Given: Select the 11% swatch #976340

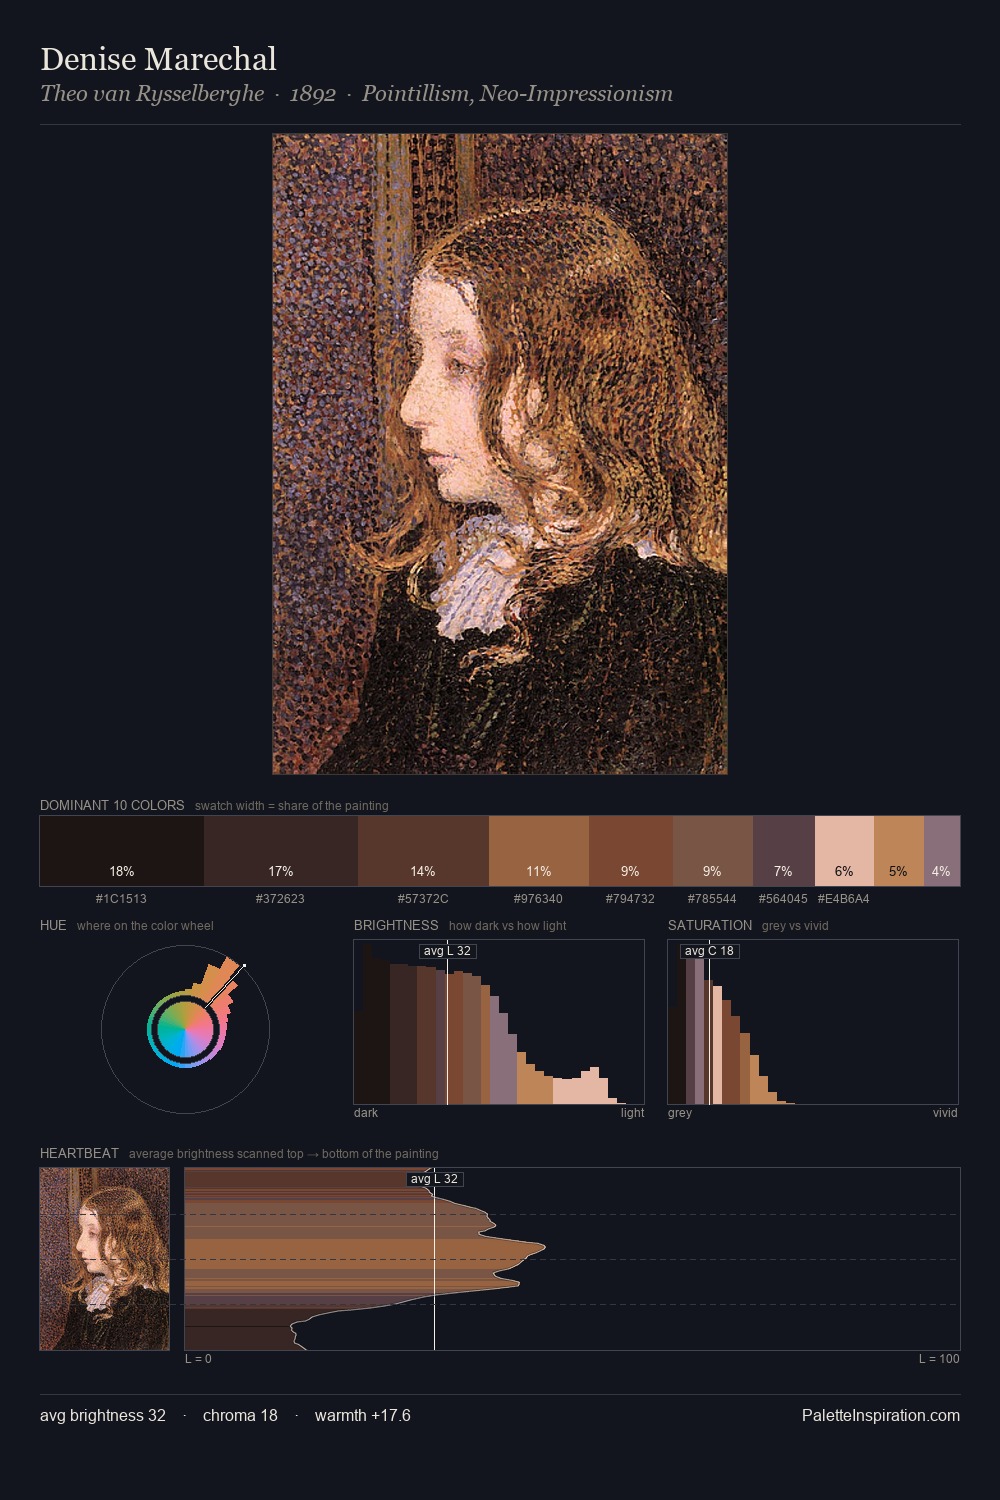Looking at the screenshot, I should [x=539, y=851].
